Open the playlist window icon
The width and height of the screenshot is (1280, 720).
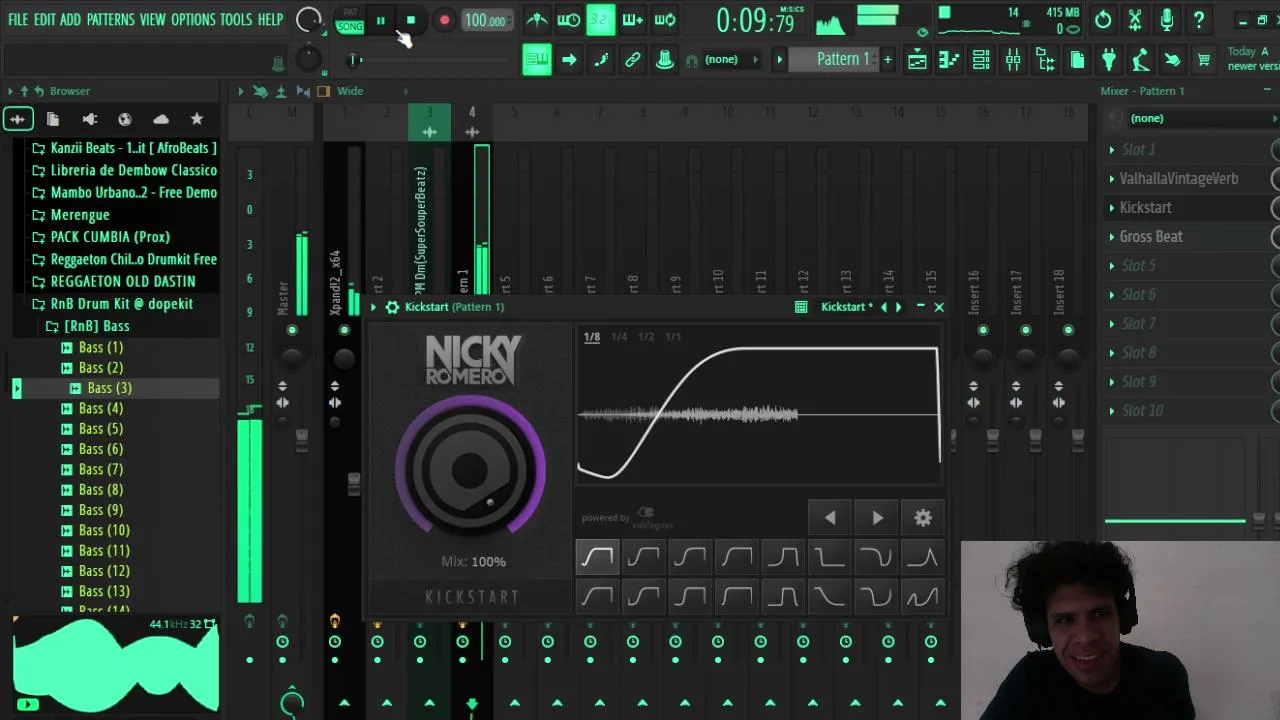pyautogui.click(x=917, y=60)
